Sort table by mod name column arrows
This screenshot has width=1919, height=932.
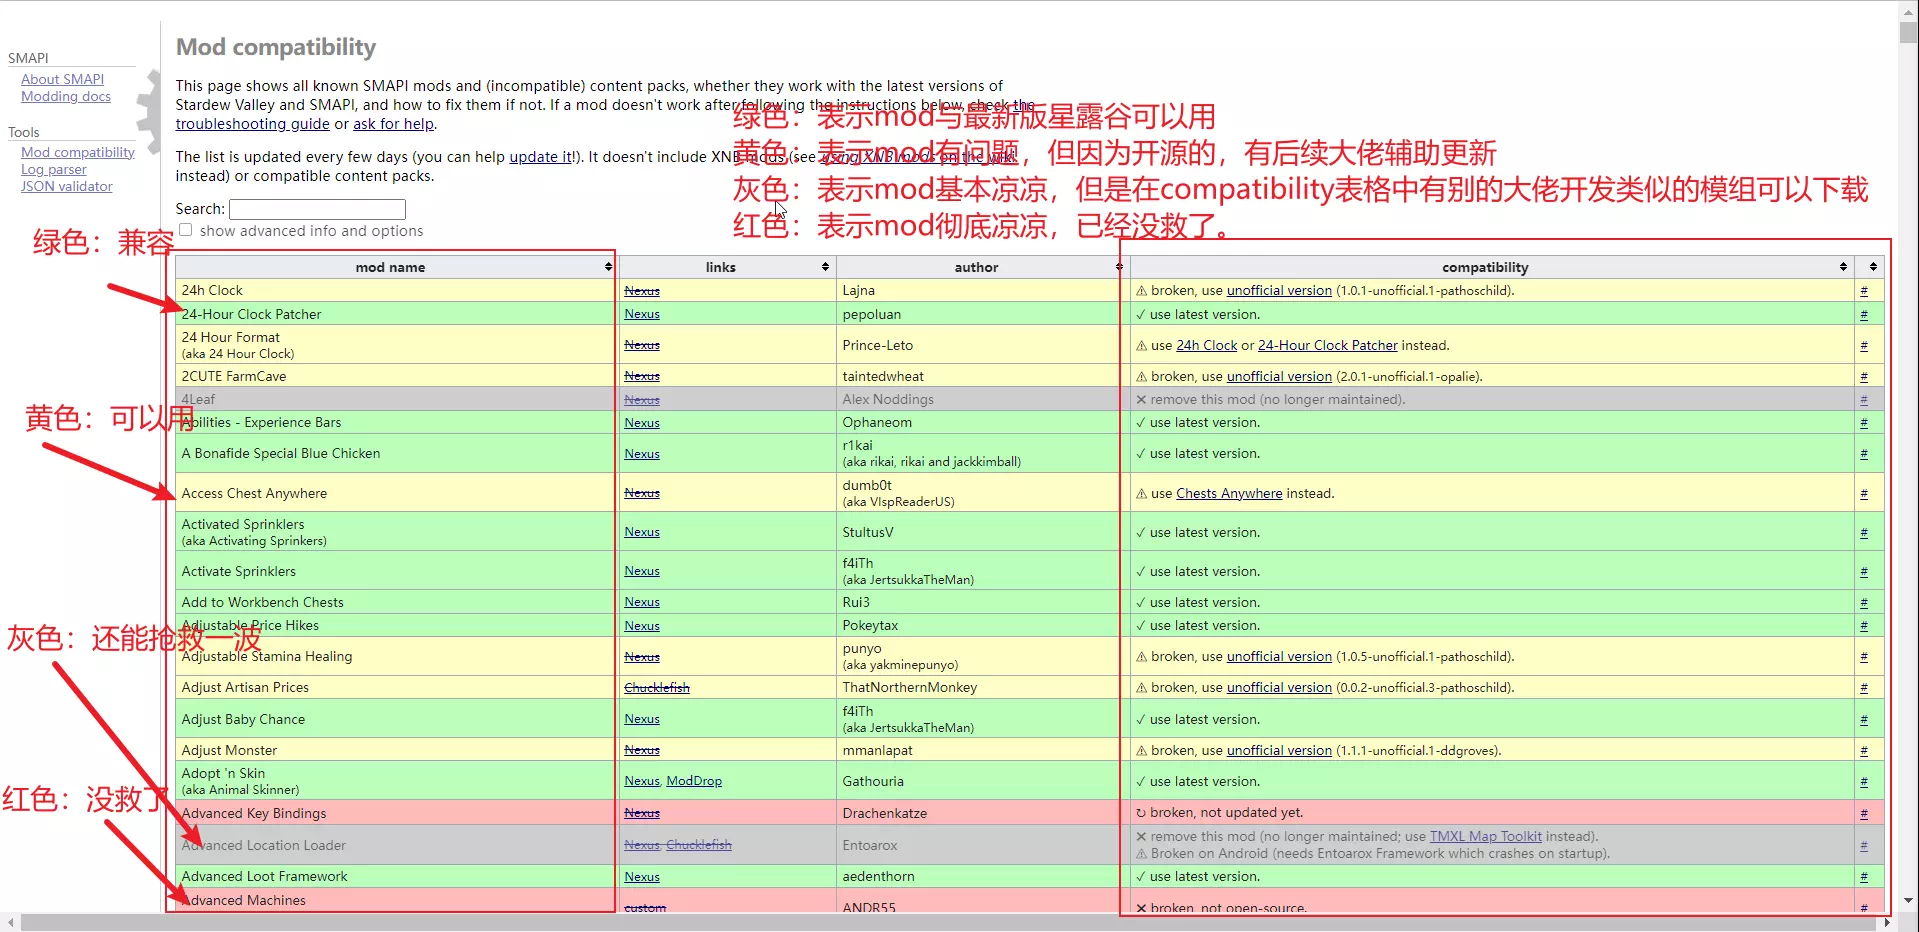(x=608, y=267)
